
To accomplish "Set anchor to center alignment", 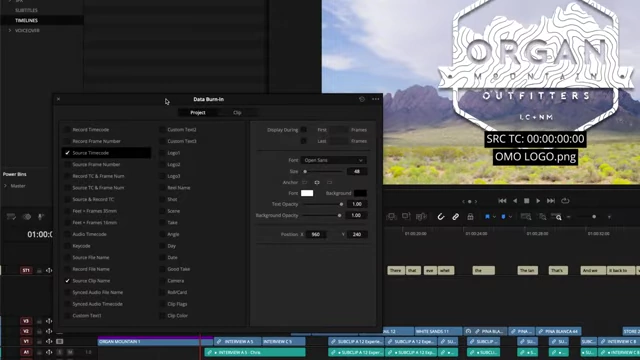I will pos(317,182).
